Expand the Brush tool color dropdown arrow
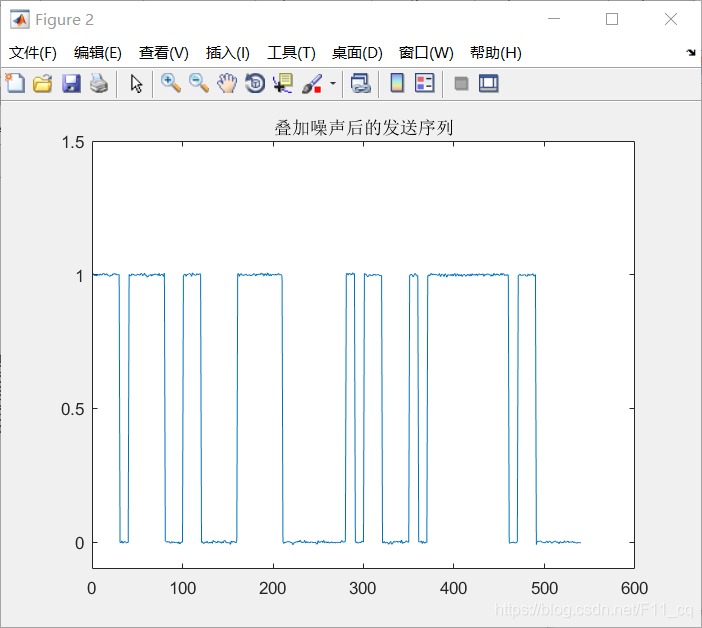Image resolution: width=702 pixels, height=628 pixels. [333, 83]
